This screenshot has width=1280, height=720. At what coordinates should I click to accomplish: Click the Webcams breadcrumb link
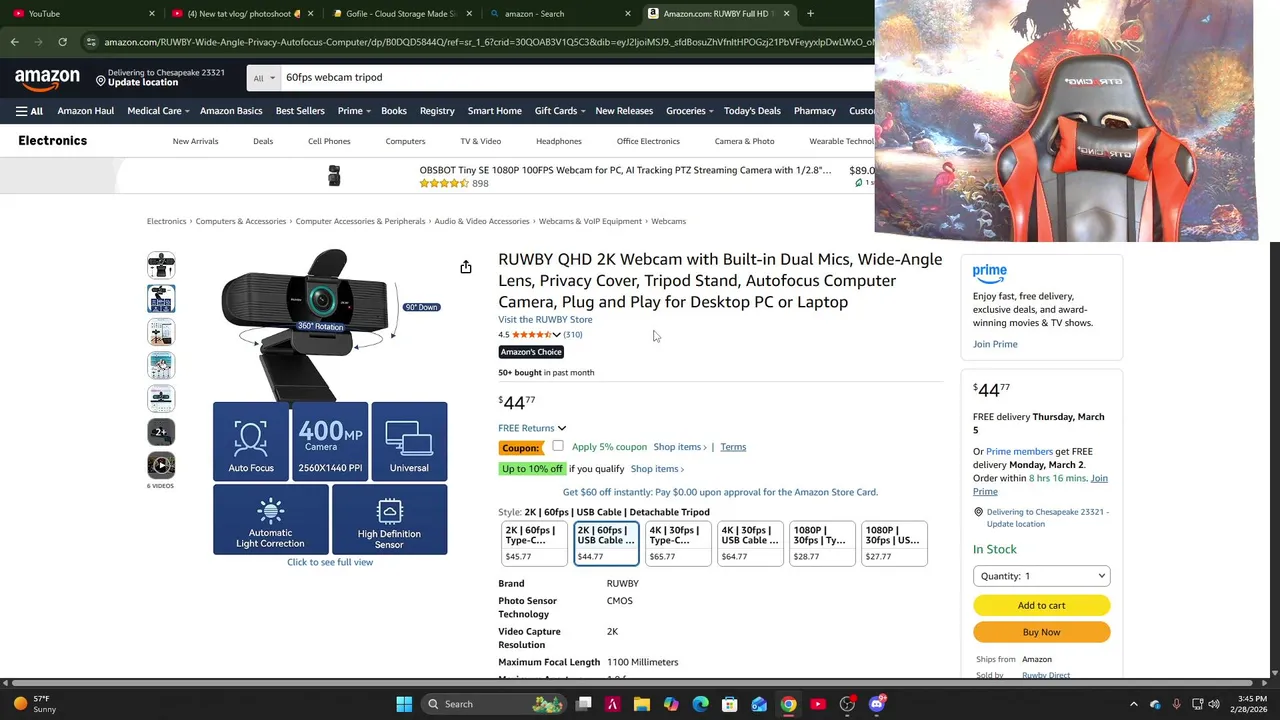(x=668, y=221)
